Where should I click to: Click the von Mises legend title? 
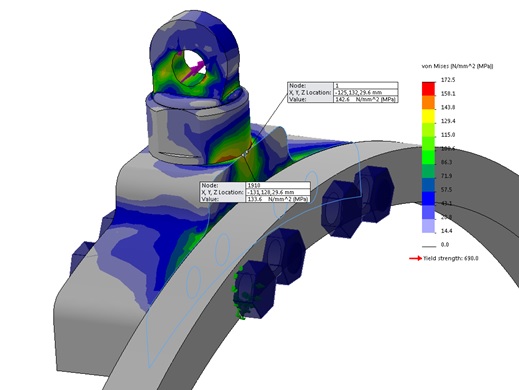point(457,66)
